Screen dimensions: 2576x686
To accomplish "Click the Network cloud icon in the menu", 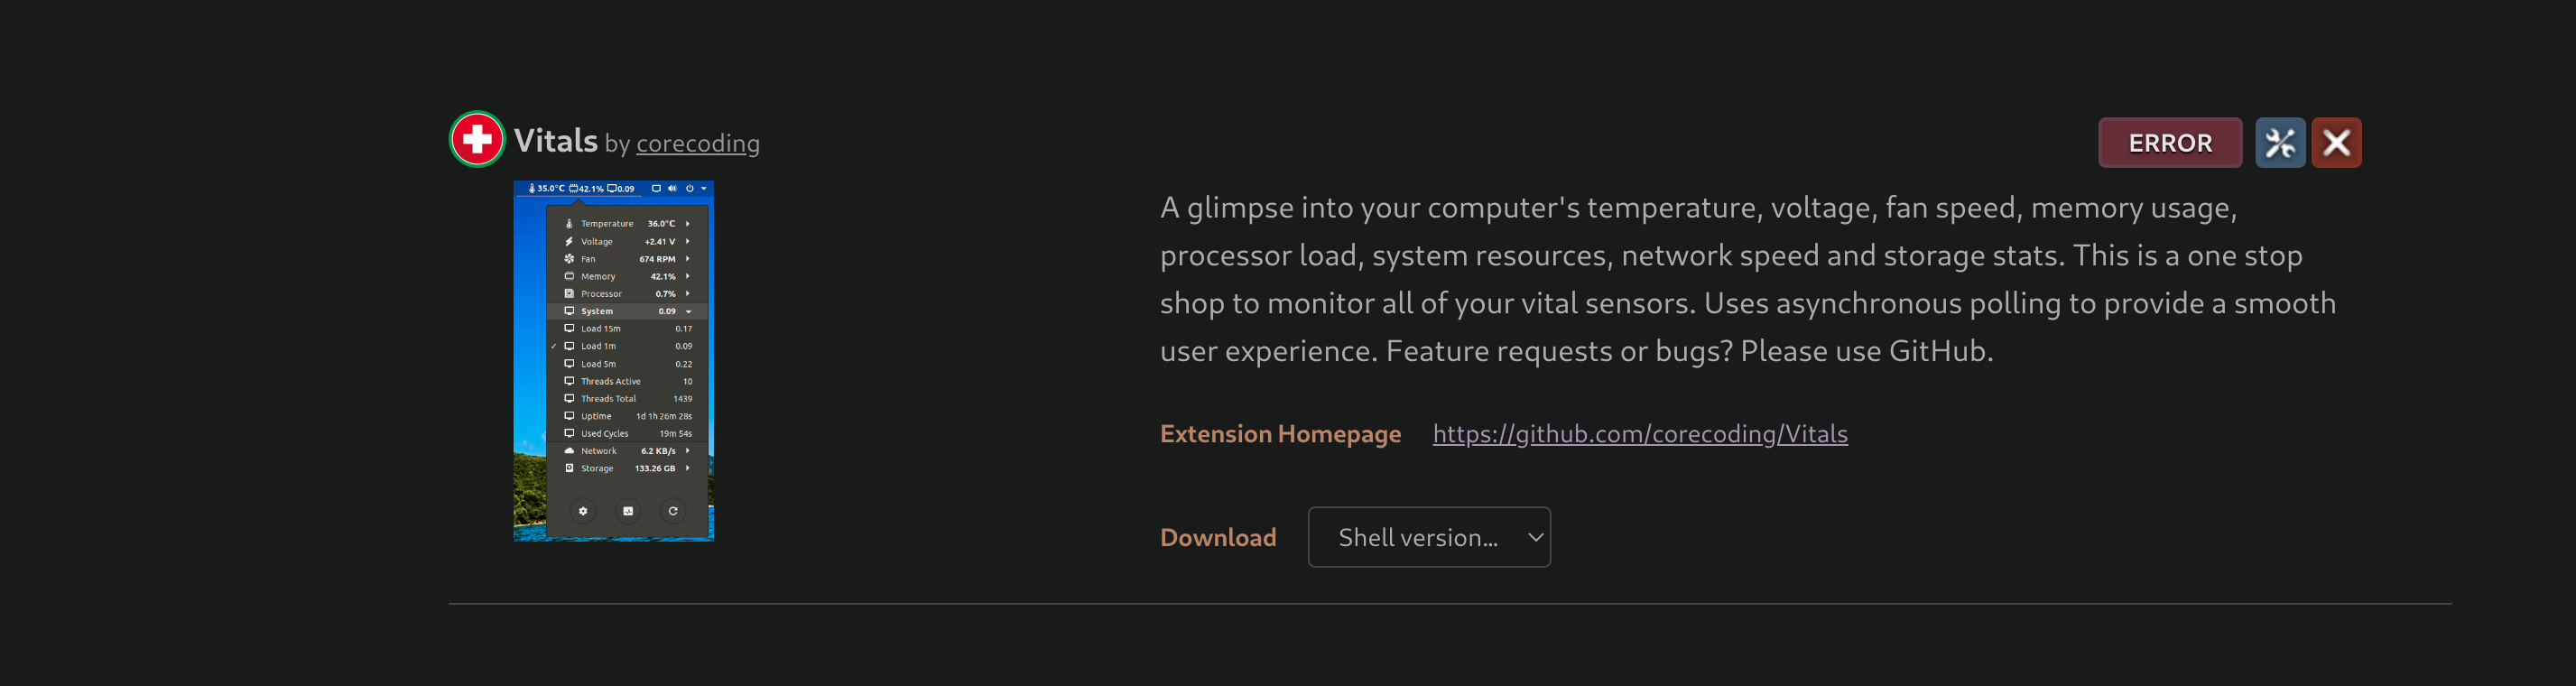I will (569, 451).
